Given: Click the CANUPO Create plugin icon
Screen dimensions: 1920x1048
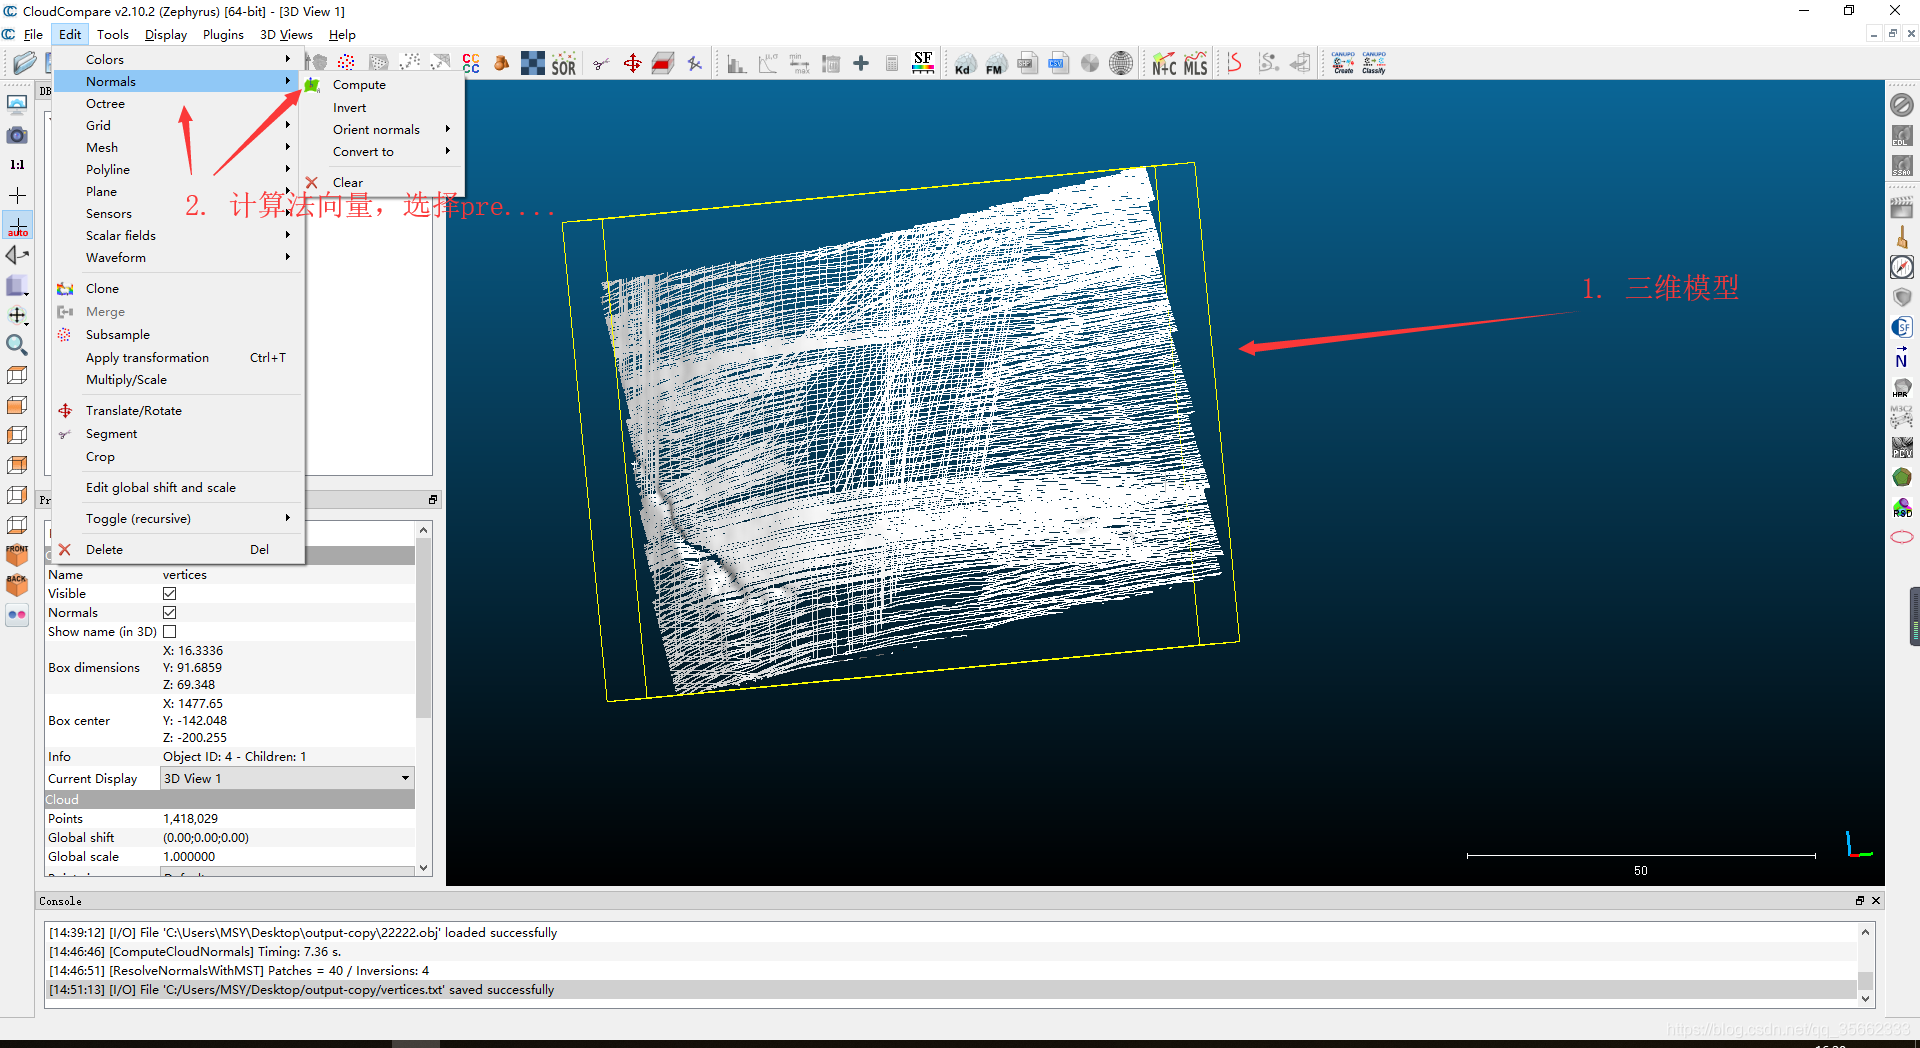Looking at the screenshot, I should (x=1343, y=63).
